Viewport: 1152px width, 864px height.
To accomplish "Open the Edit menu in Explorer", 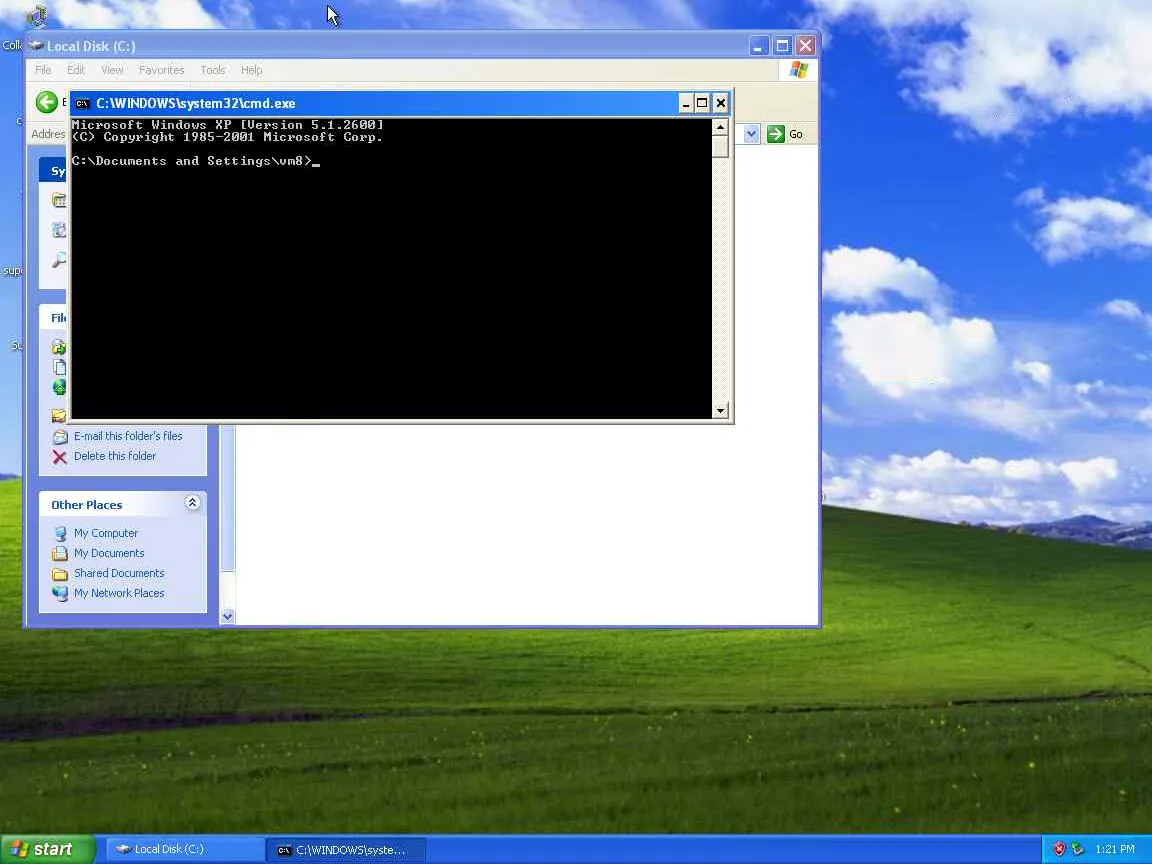I will (x=76, y=70).
